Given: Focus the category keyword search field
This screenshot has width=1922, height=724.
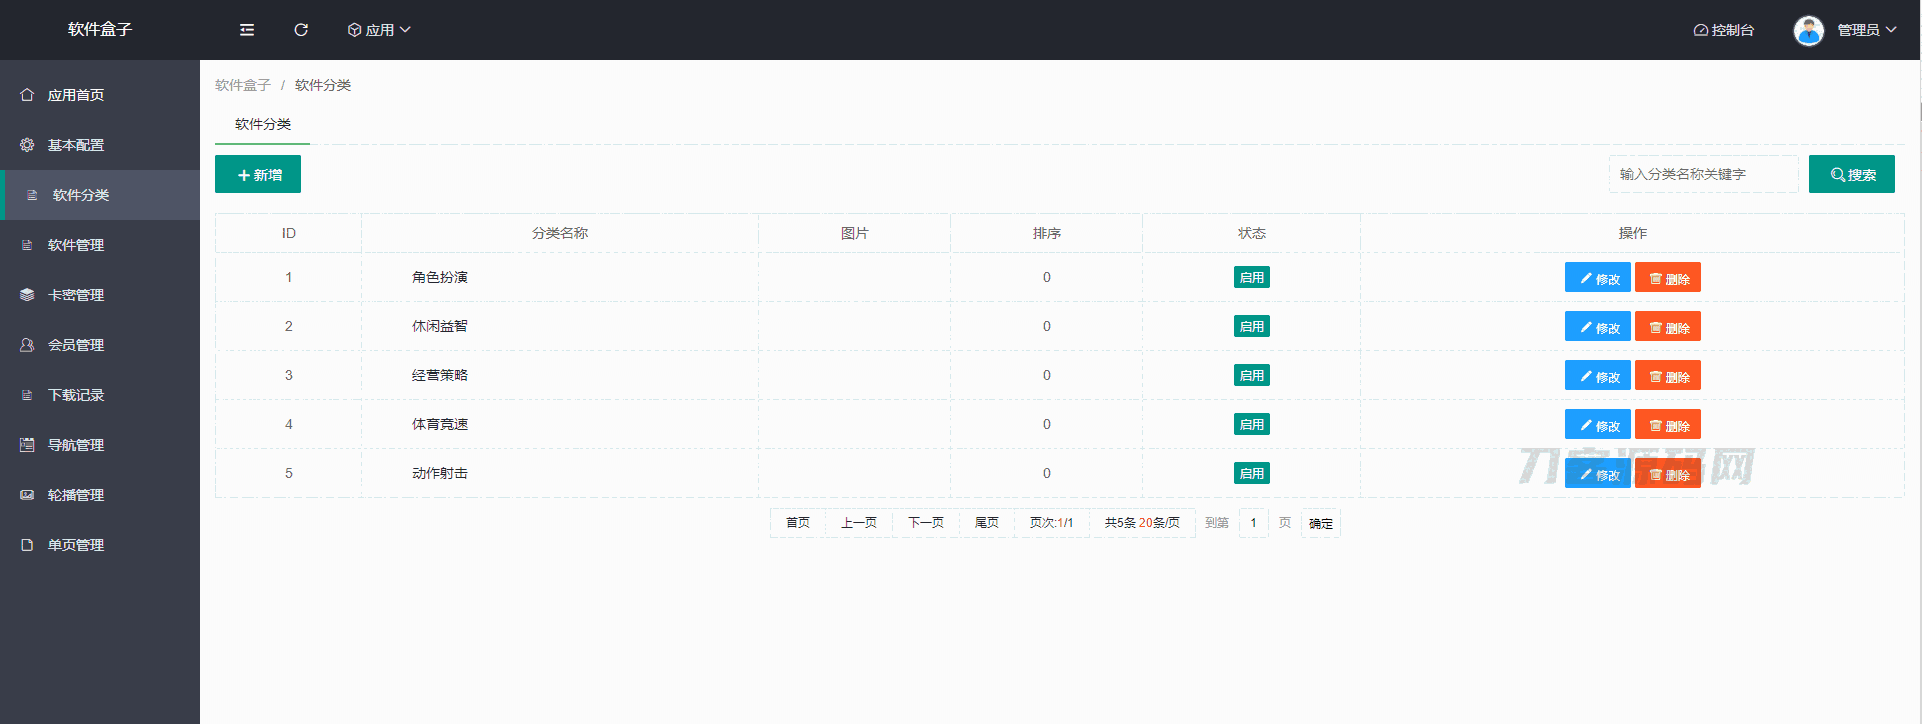Looking at the screenshot, I should coord(1703,174).
